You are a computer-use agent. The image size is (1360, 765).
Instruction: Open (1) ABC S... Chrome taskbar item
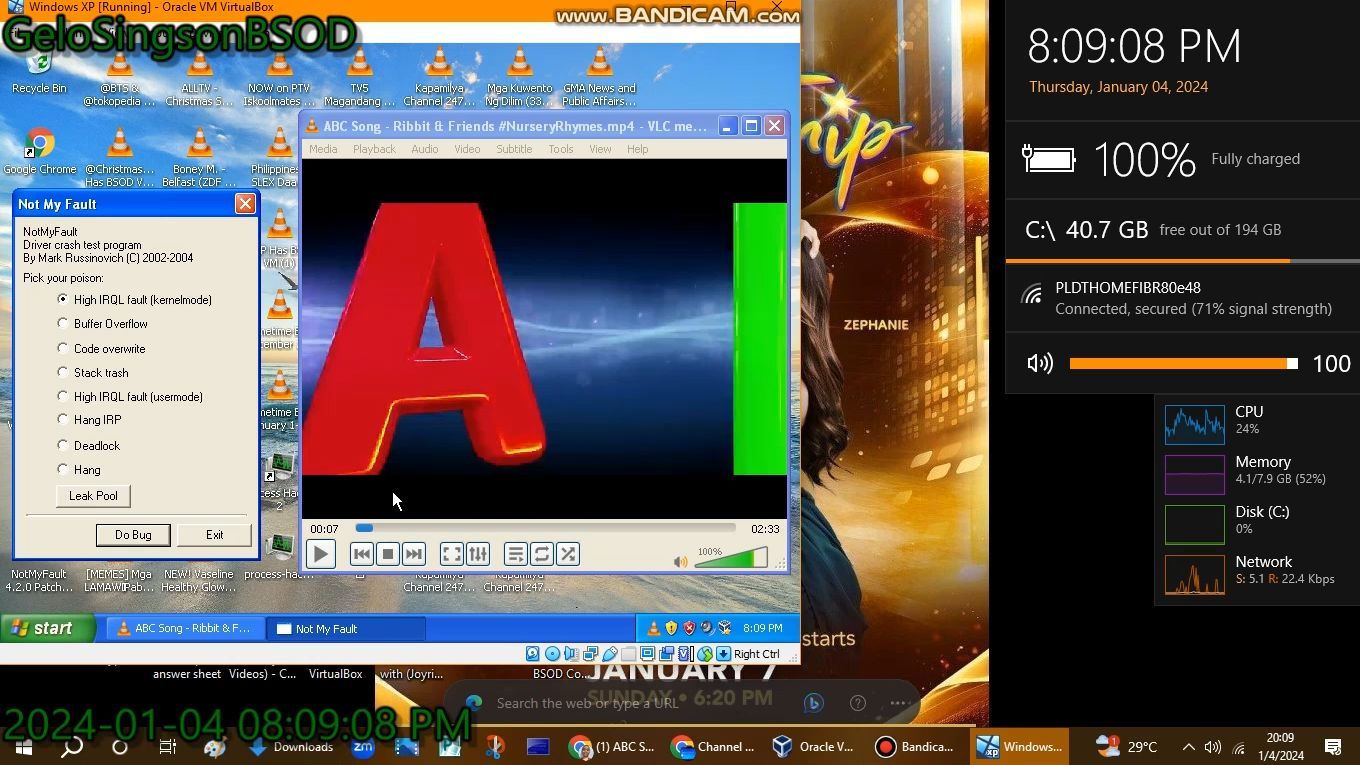611,747
